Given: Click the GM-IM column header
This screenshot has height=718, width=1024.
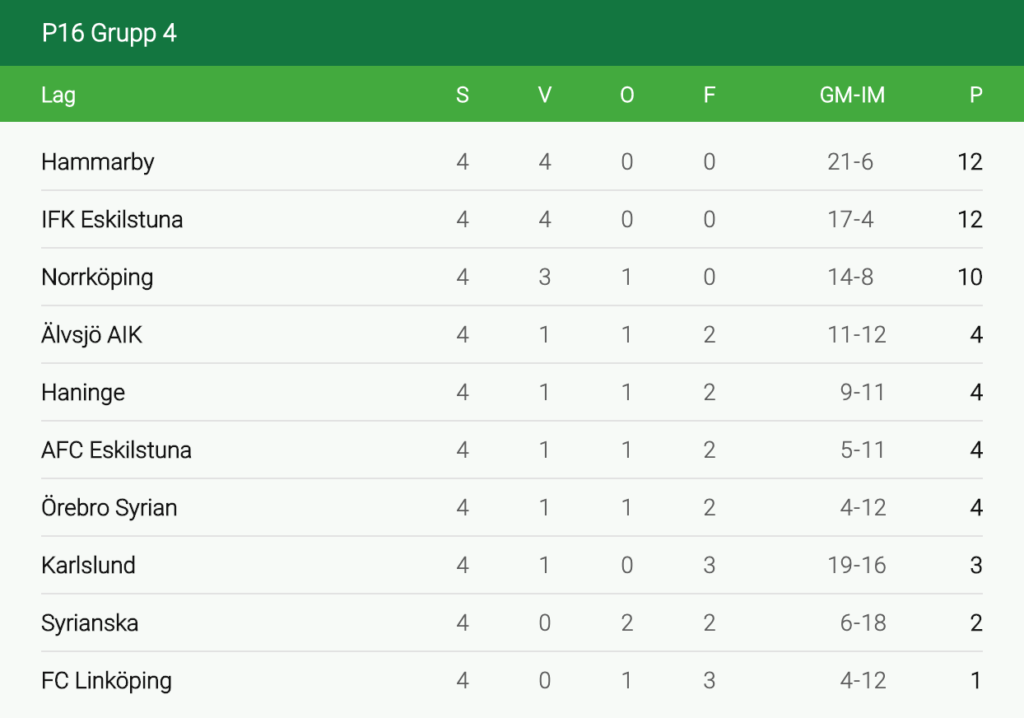Looking at the screenshot, I should [852, 96].
